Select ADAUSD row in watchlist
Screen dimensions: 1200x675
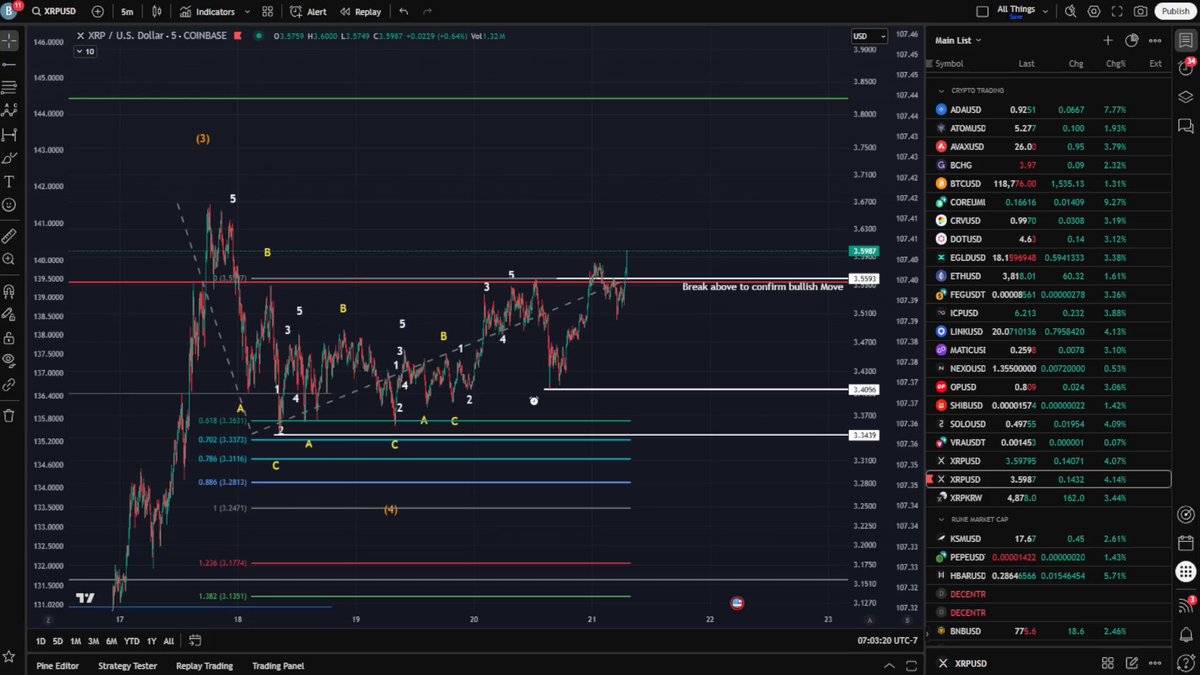point(1049,110)
